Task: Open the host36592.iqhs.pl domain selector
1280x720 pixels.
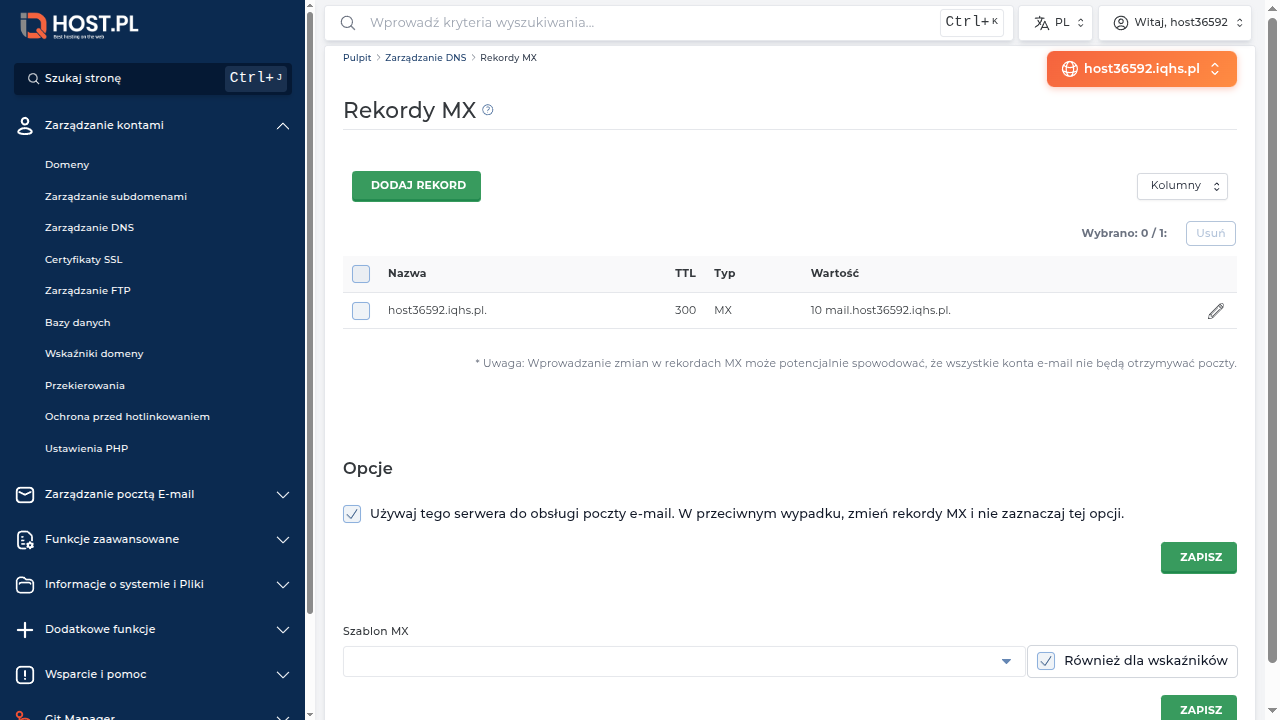Action: pyautogui.click(x=1142, y=69)
